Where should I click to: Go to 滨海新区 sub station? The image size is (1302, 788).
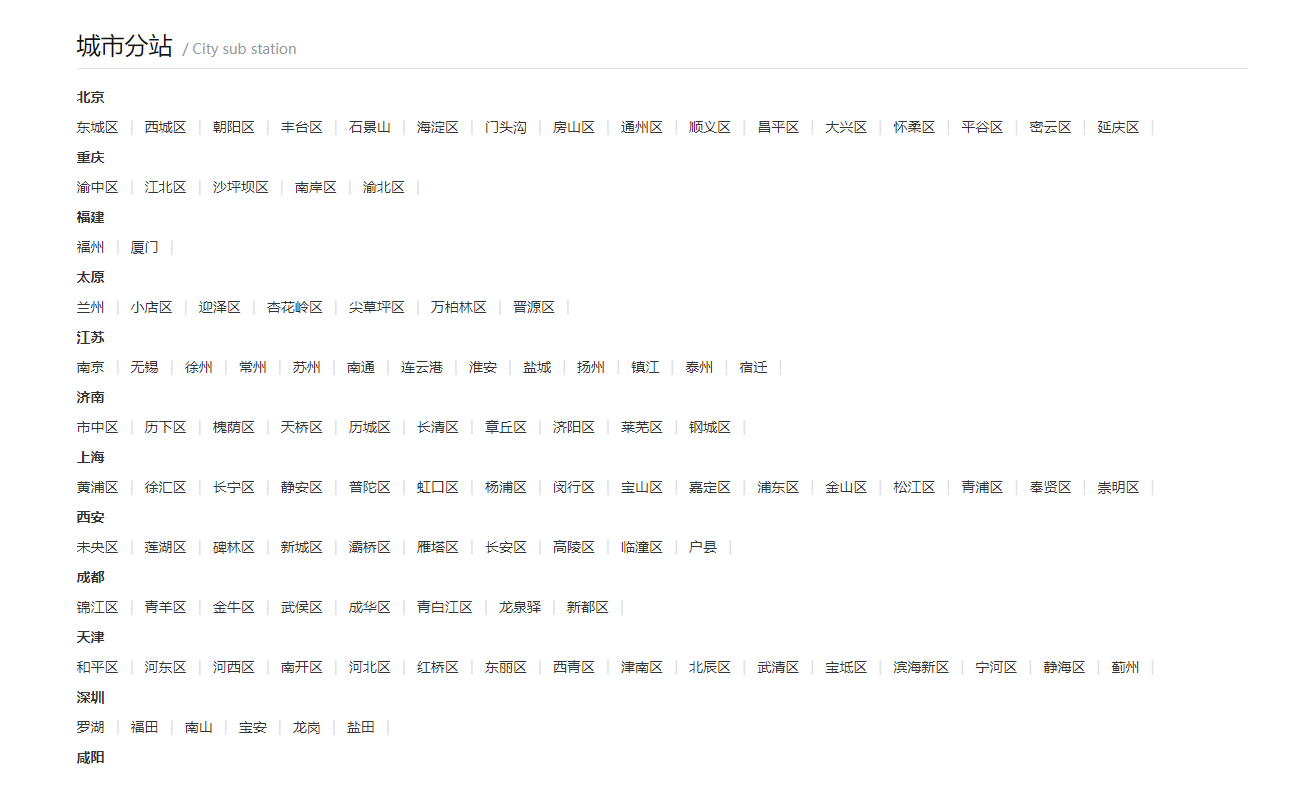pos(920,667)
